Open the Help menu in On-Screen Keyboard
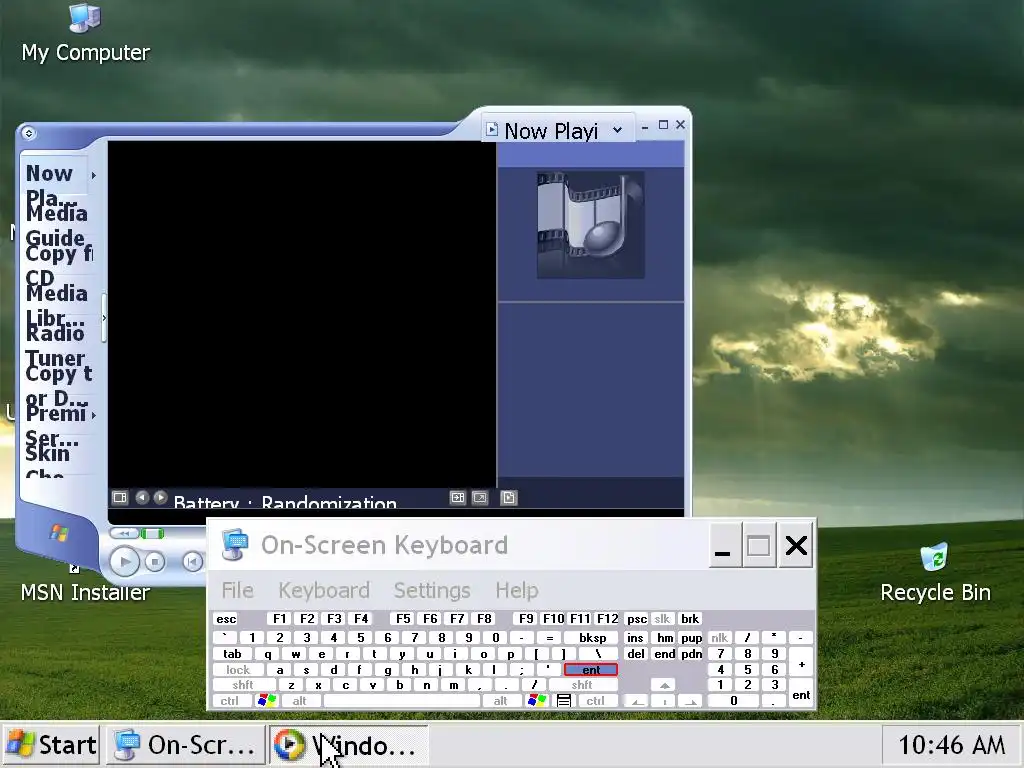The height and width of the screenshot is (768, 1024). (517, 590)
